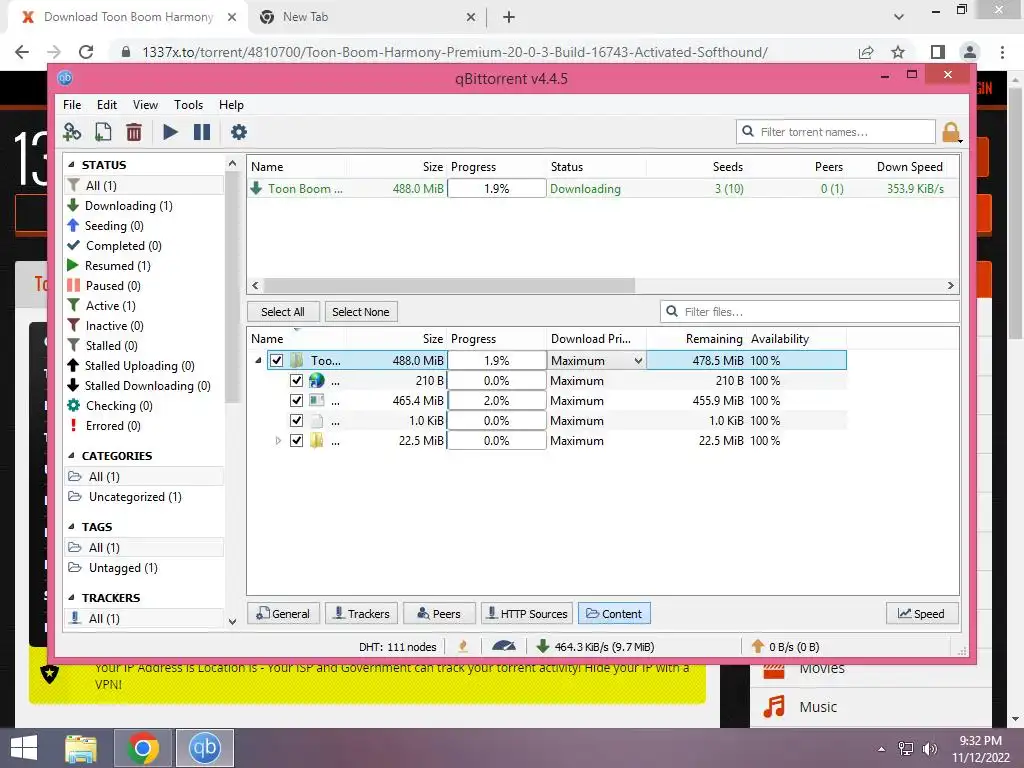Click the Resume play toolbar icon

(x=170, y=132)
